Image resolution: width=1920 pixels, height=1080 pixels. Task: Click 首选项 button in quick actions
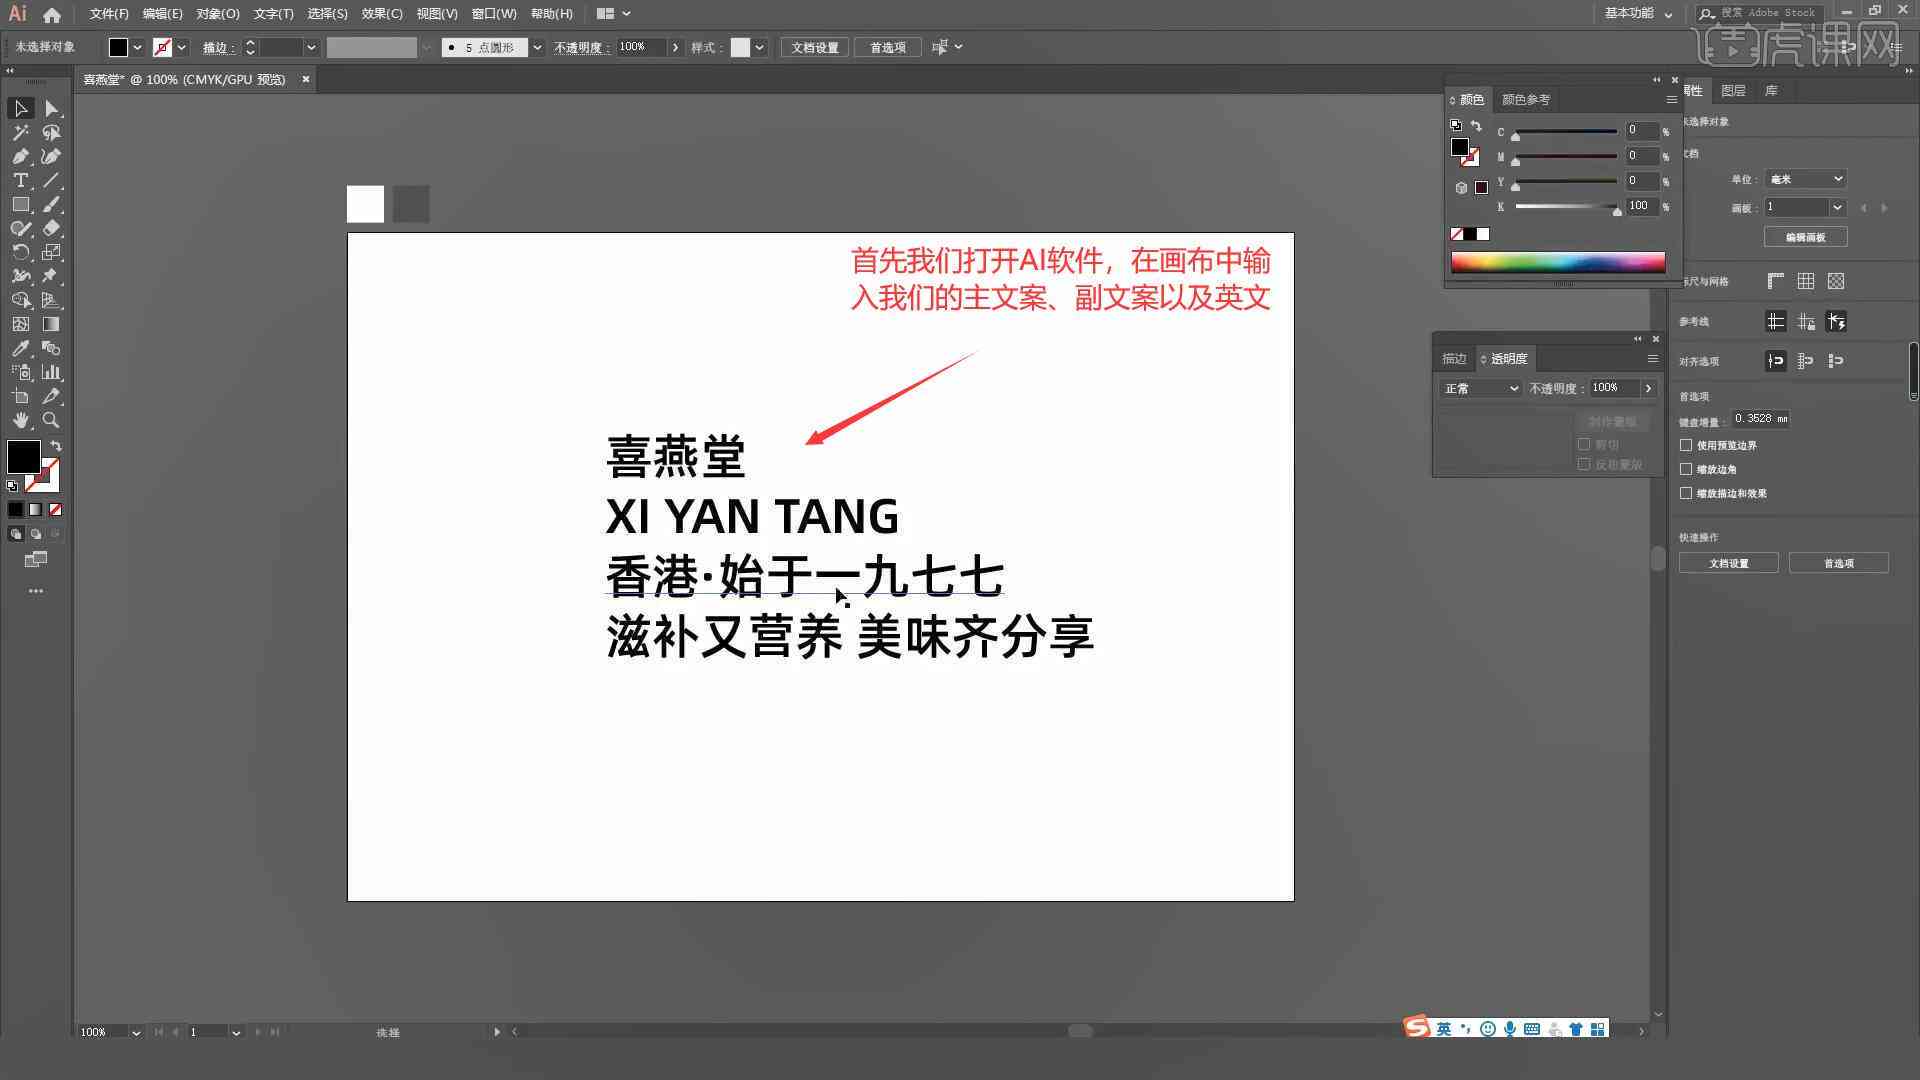[1840, 563]
